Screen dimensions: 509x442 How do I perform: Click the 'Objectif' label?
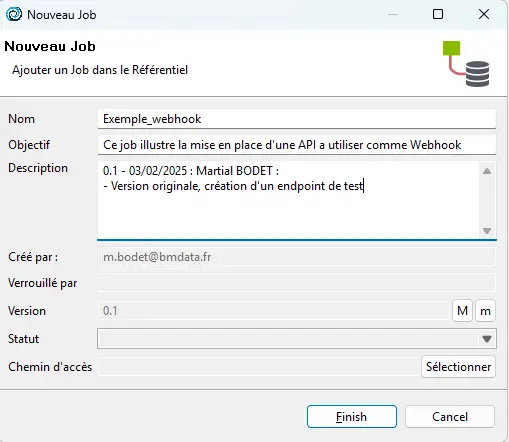(x=29, y=145)
